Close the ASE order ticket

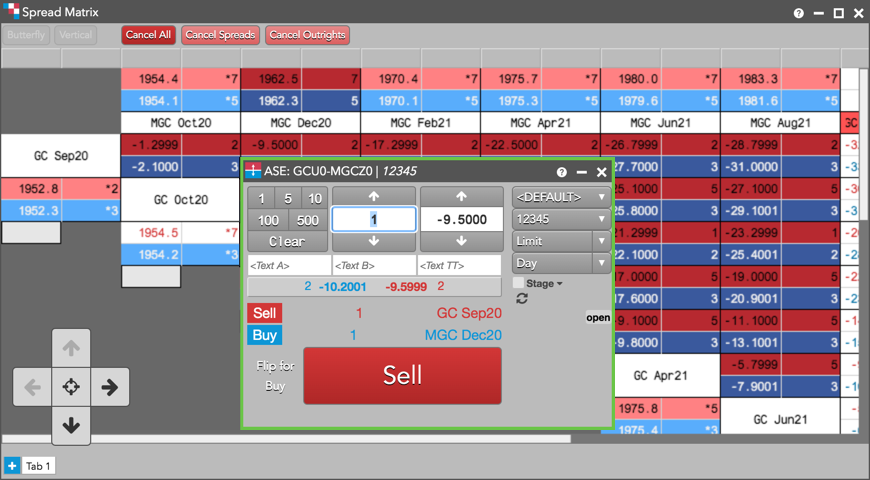click(601, 172)
